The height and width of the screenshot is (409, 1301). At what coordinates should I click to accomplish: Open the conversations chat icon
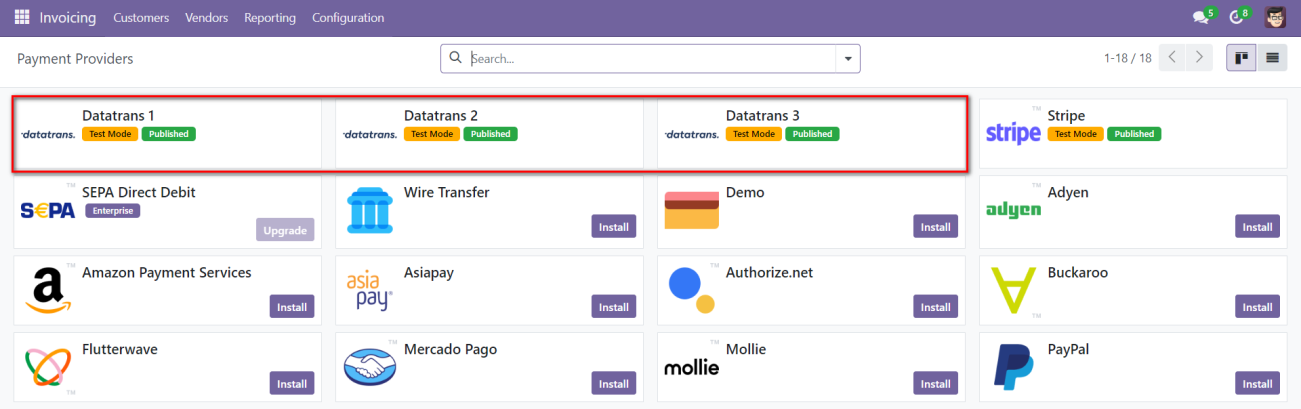pyautogui.click(x=1202, y=17)
